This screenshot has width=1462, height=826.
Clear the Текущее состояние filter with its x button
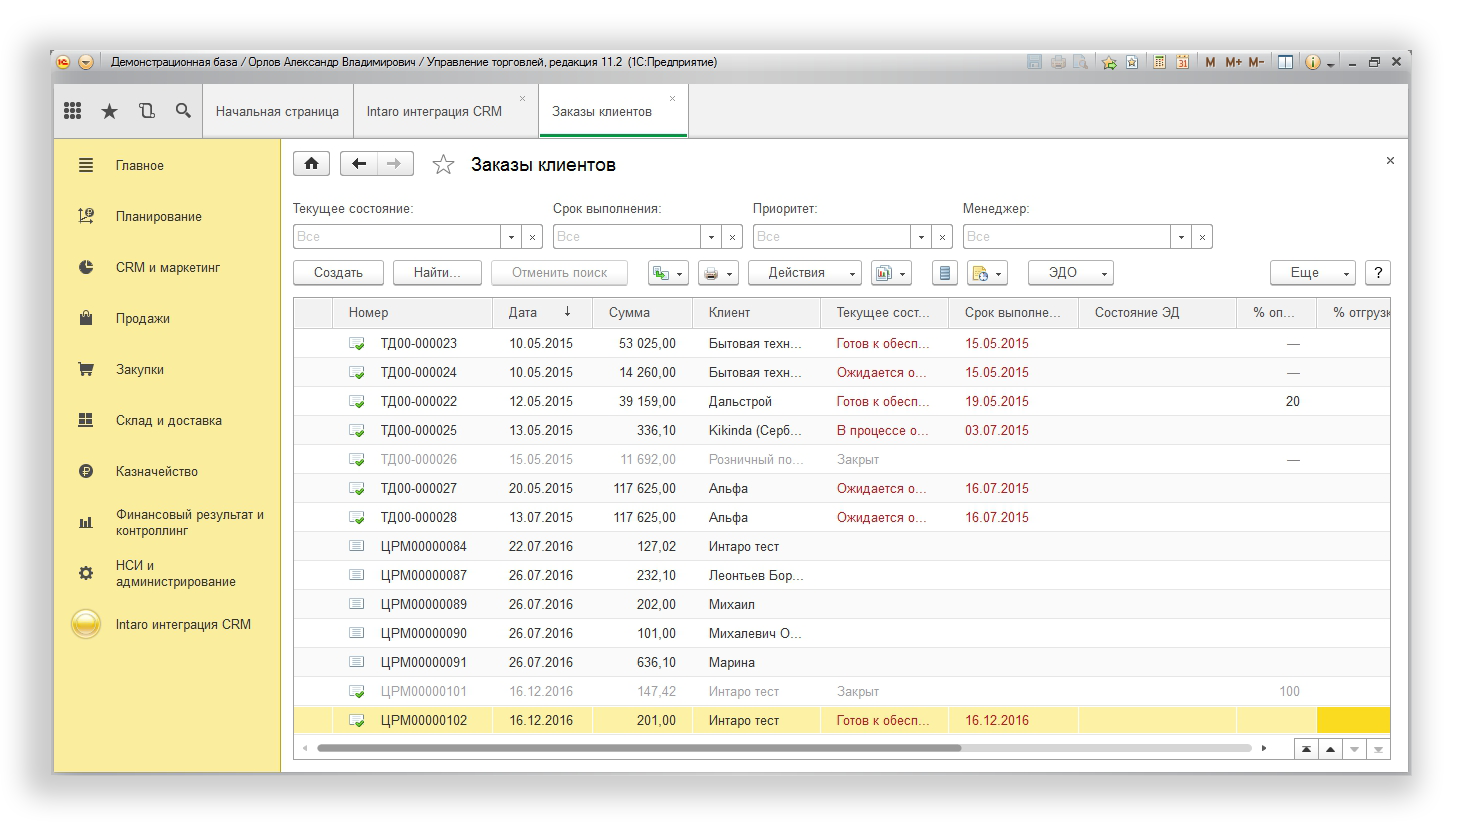(x=533, y=237)
